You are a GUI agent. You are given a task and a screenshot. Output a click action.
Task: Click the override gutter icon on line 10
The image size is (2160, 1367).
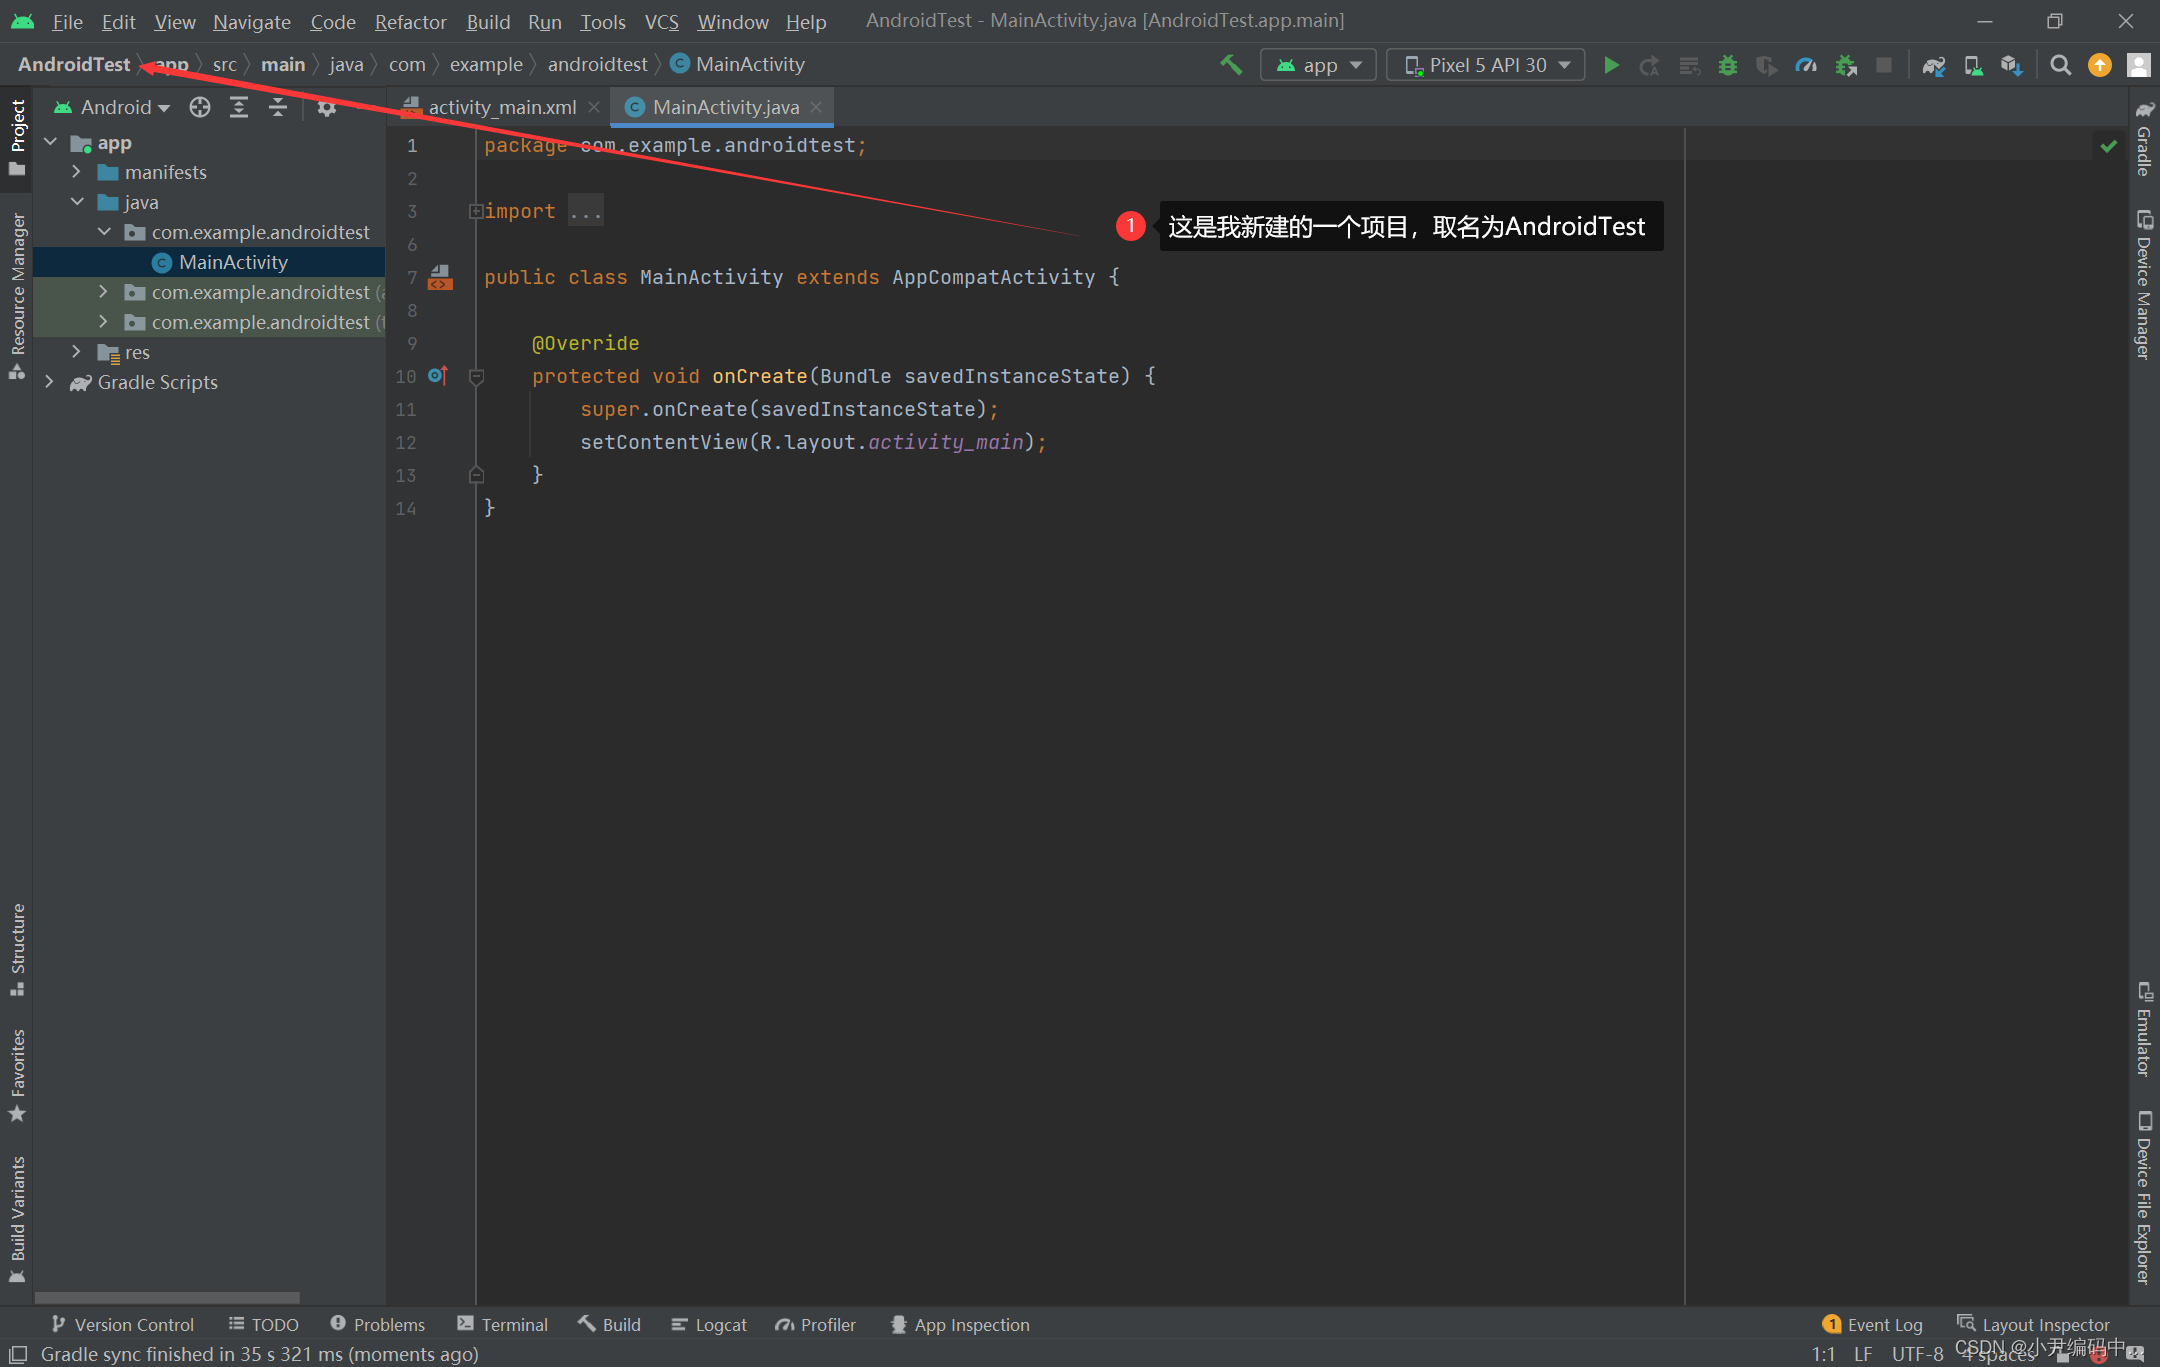(438, 376)
